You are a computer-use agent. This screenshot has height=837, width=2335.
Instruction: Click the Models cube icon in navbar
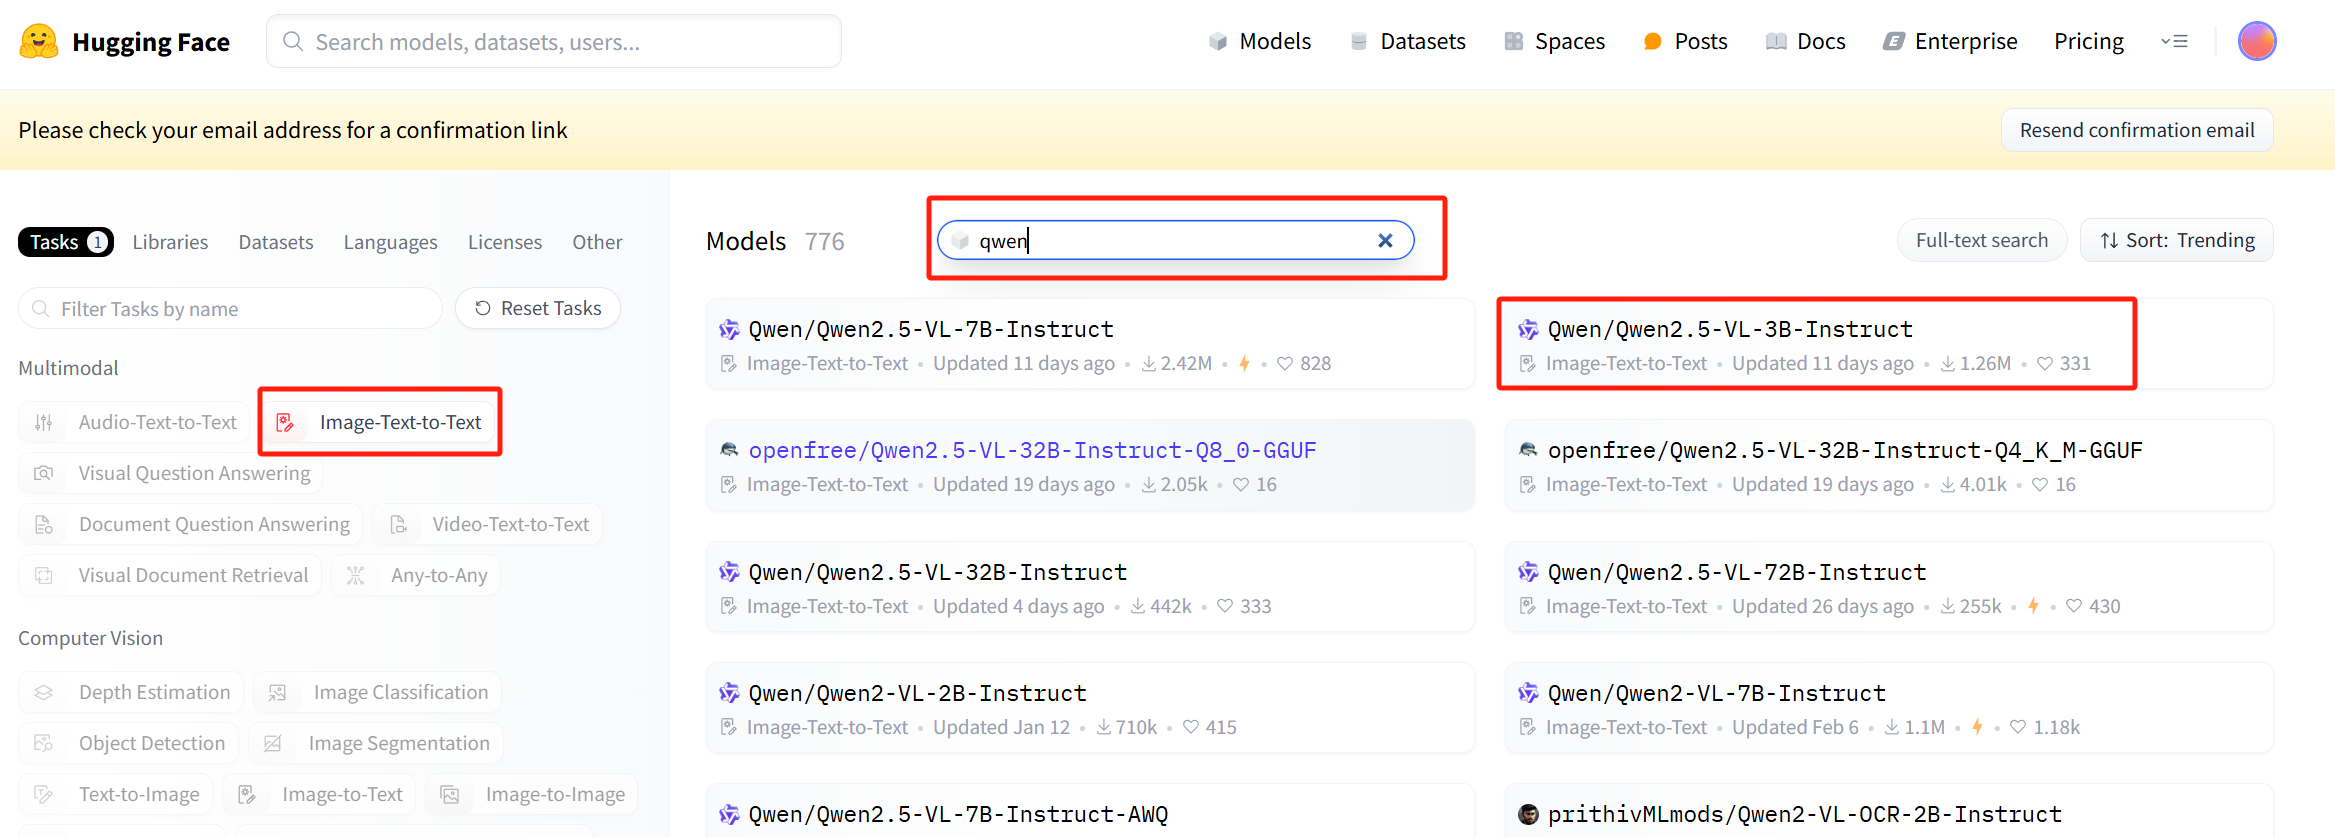coord(1218,41)
